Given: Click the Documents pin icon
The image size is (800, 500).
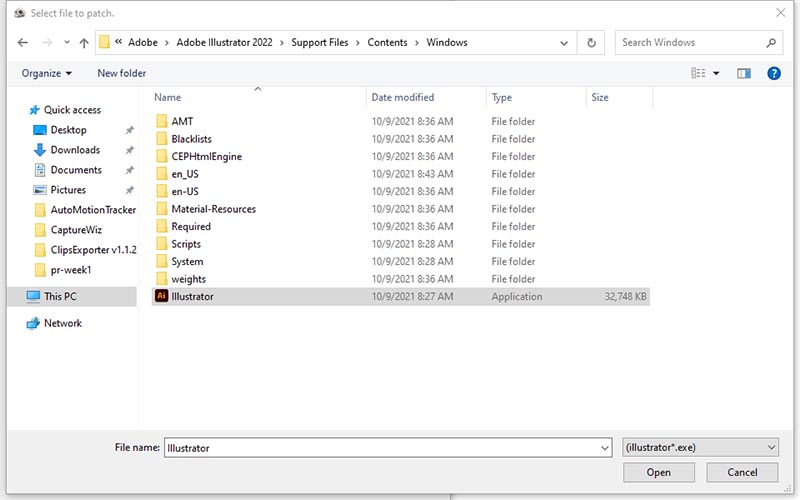Looking at the screenshot, I should (x=130, y=170).
